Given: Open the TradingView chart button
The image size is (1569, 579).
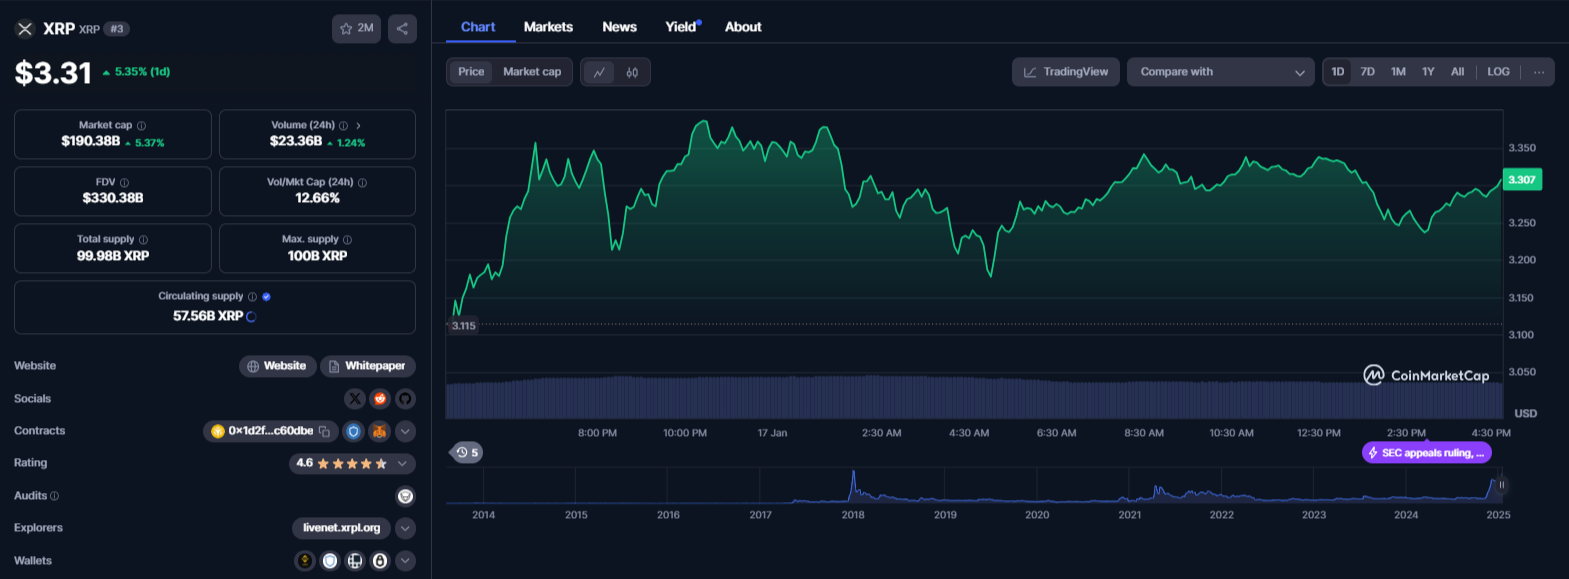Looking at the screenshot, I should (x=1066, y=72).
